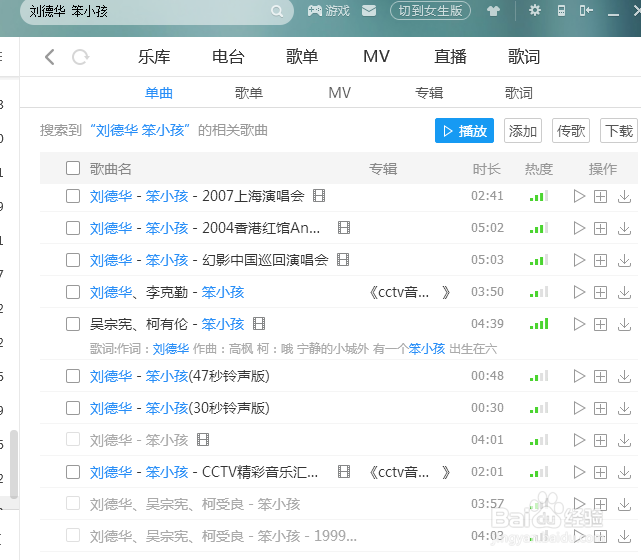Click the 传歌 button
The width and height of the screenshot is (641, 560).
571,131
